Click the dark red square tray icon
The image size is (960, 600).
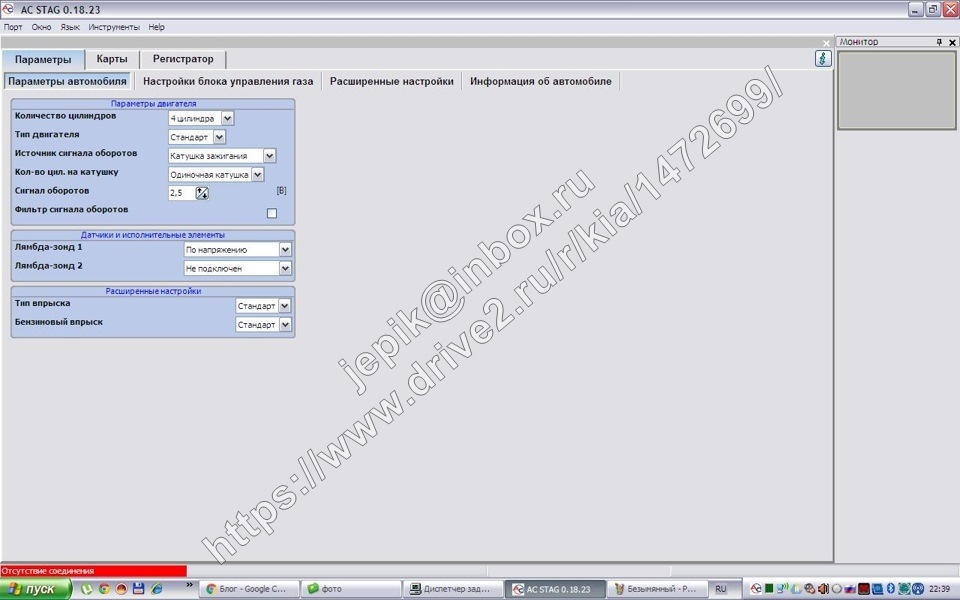pos(864,589)
